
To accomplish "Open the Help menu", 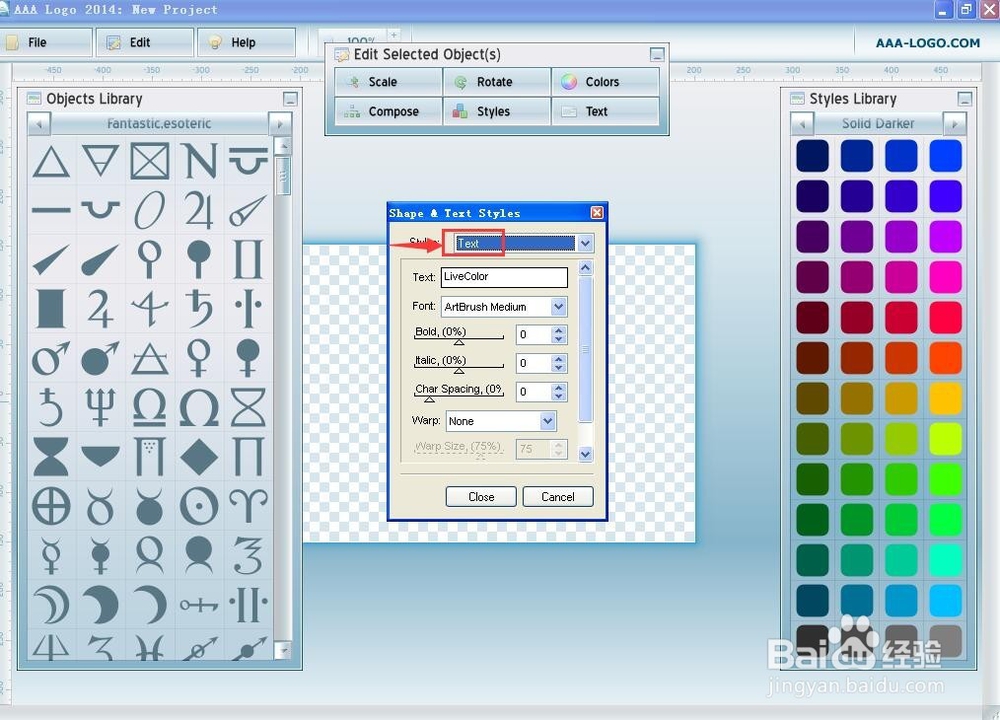I will [x=246, y=42].
